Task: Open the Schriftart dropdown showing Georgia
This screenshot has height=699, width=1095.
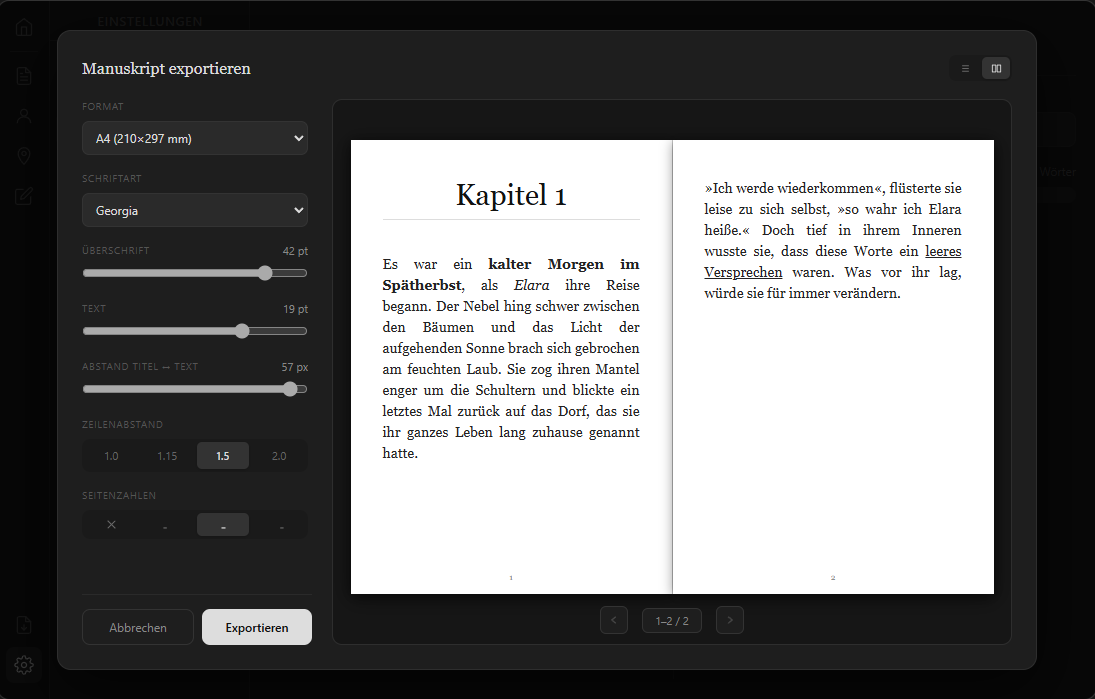Action: click(x=195, y=210)
